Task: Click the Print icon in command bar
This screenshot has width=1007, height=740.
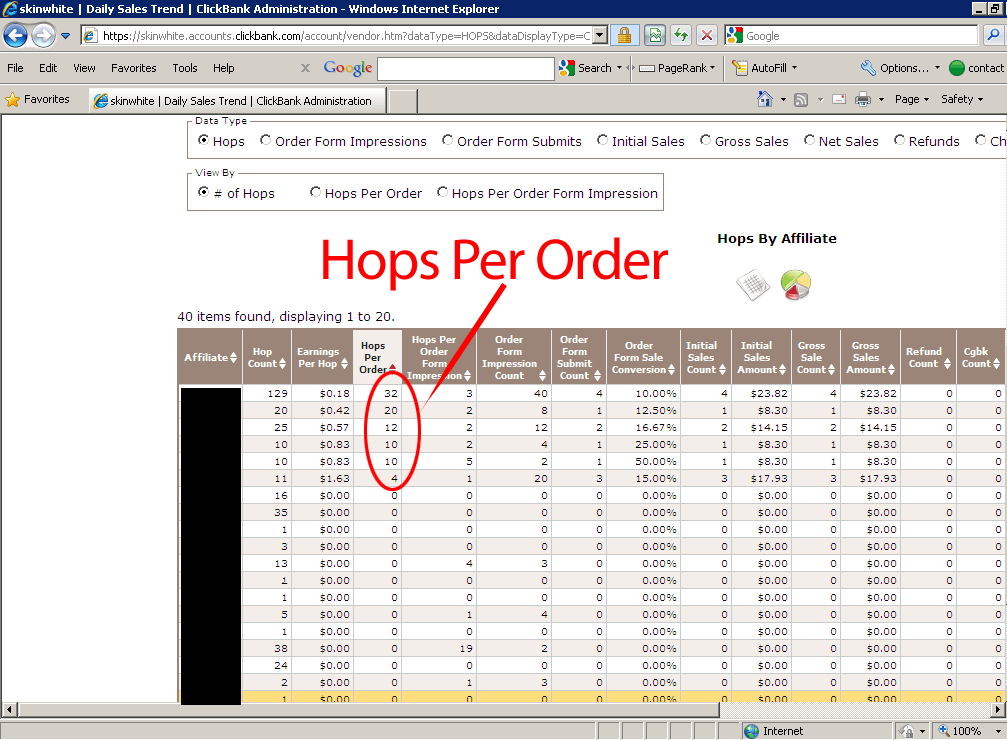Action: tap(862, 99)
